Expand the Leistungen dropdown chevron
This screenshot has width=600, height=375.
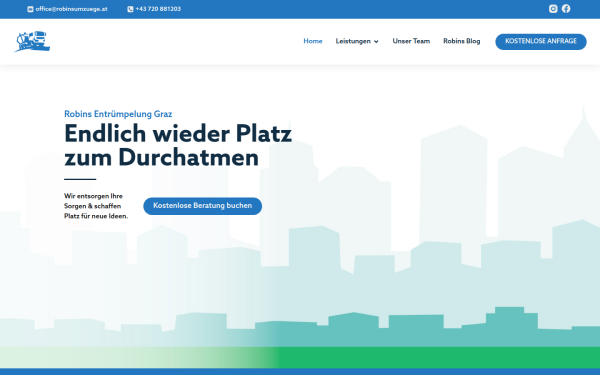coord(376,41)
